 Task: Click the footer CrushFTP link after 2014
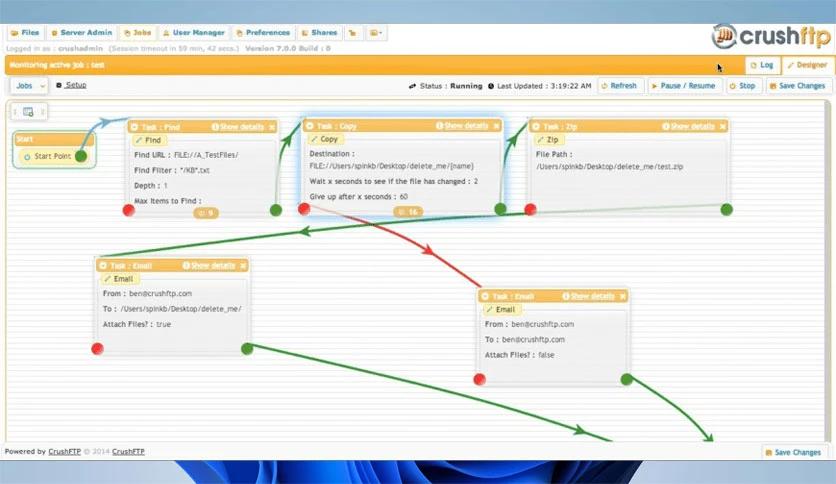coord(128,451)
